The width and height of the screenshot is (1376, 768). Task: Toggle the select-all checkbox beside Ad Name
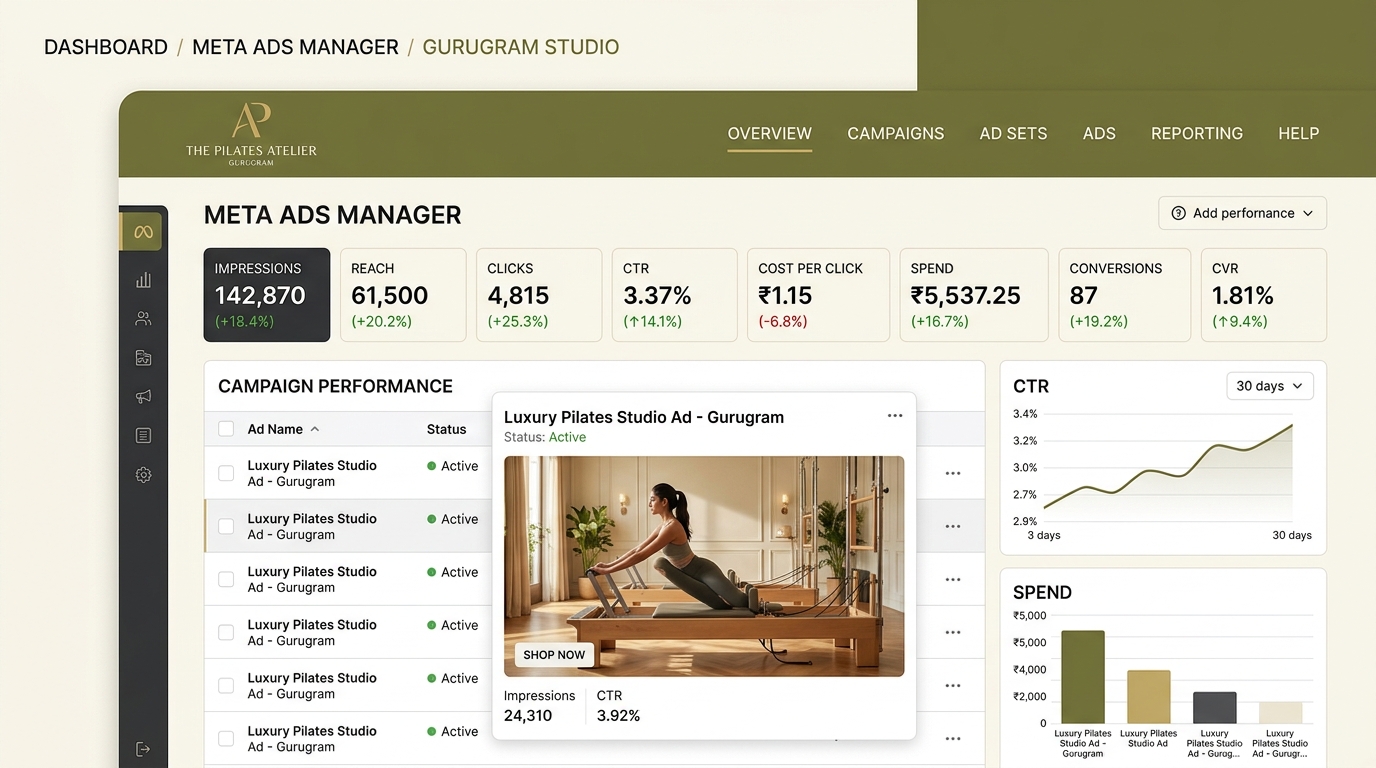226,429
